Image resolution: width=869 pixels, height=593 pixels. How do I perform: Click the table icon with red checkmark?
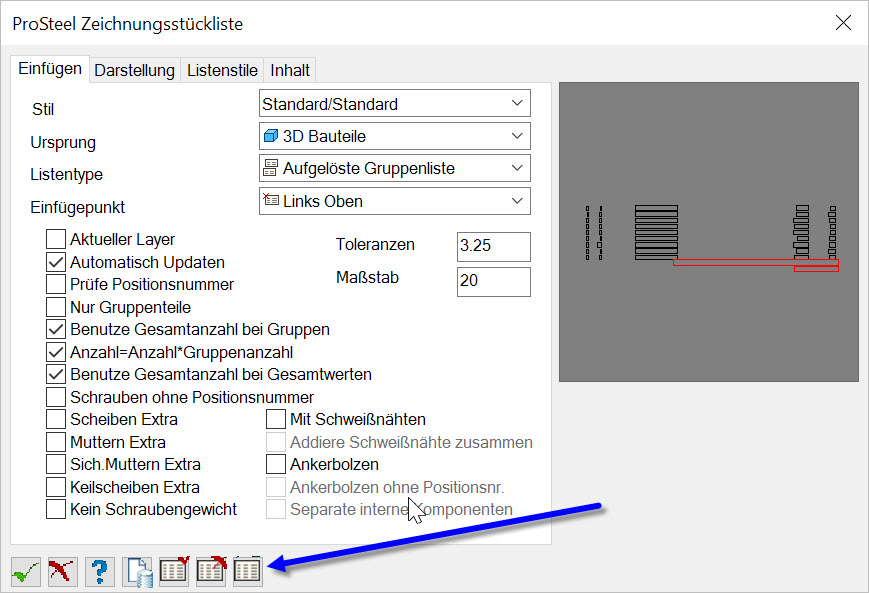174,571
